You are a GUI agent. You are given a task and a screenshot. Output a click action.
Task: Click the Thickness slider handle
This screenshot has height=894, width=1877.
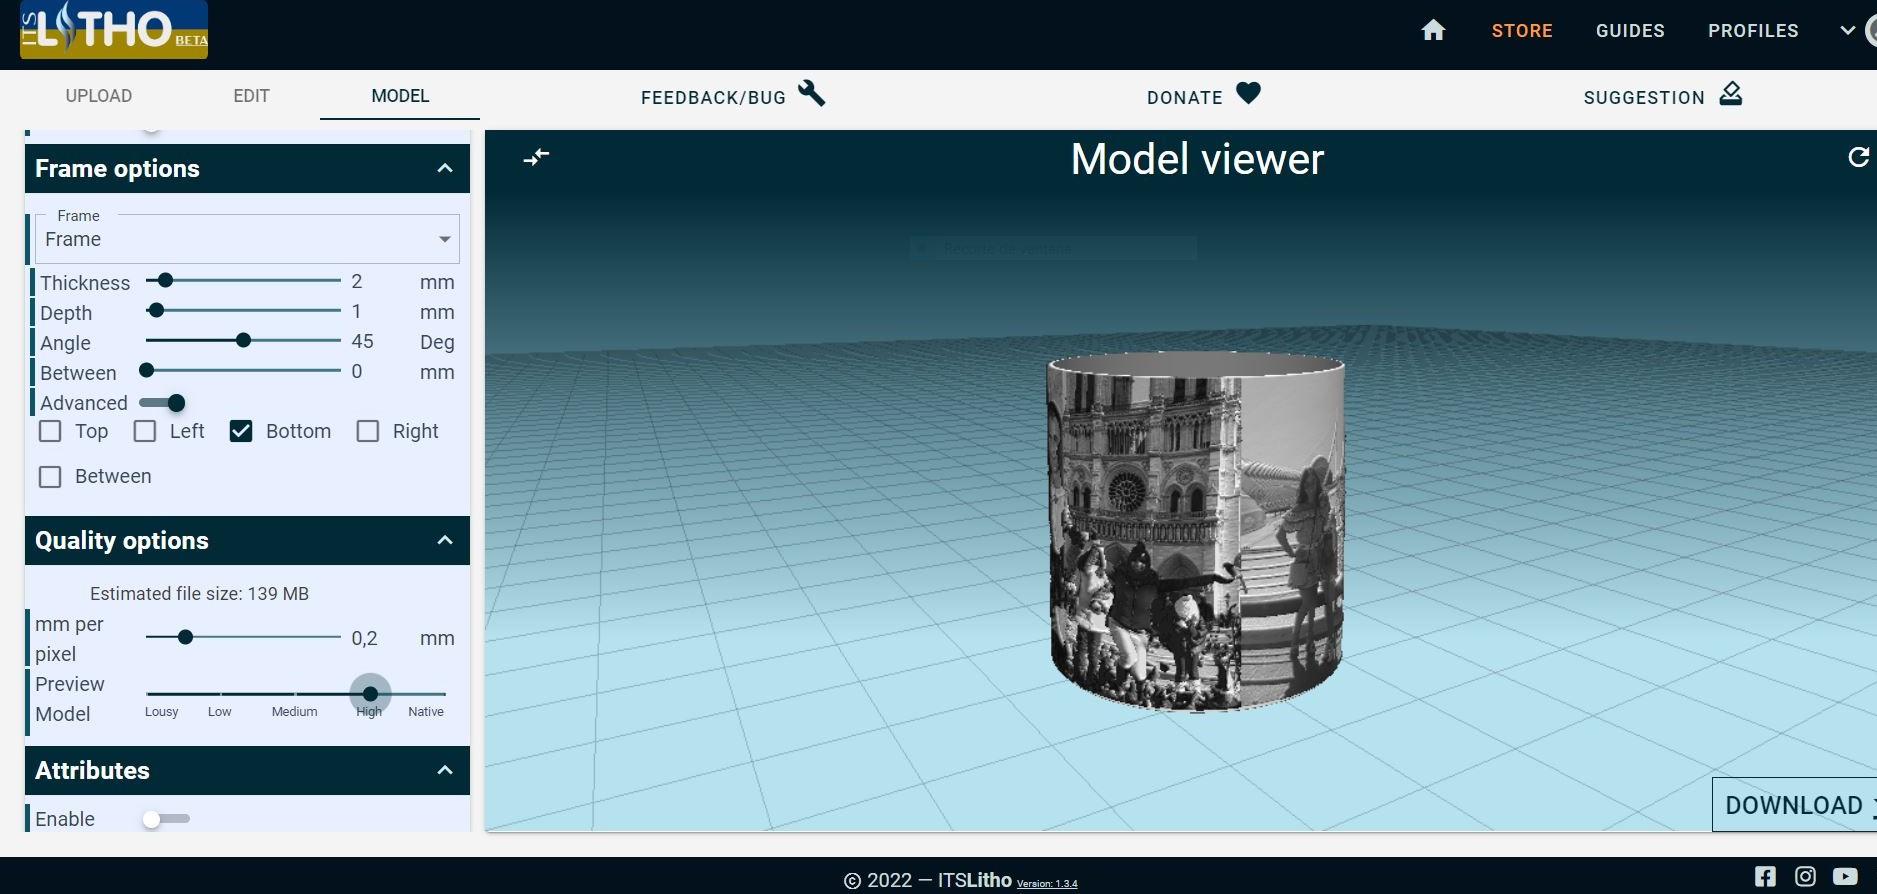coord(166,281)
